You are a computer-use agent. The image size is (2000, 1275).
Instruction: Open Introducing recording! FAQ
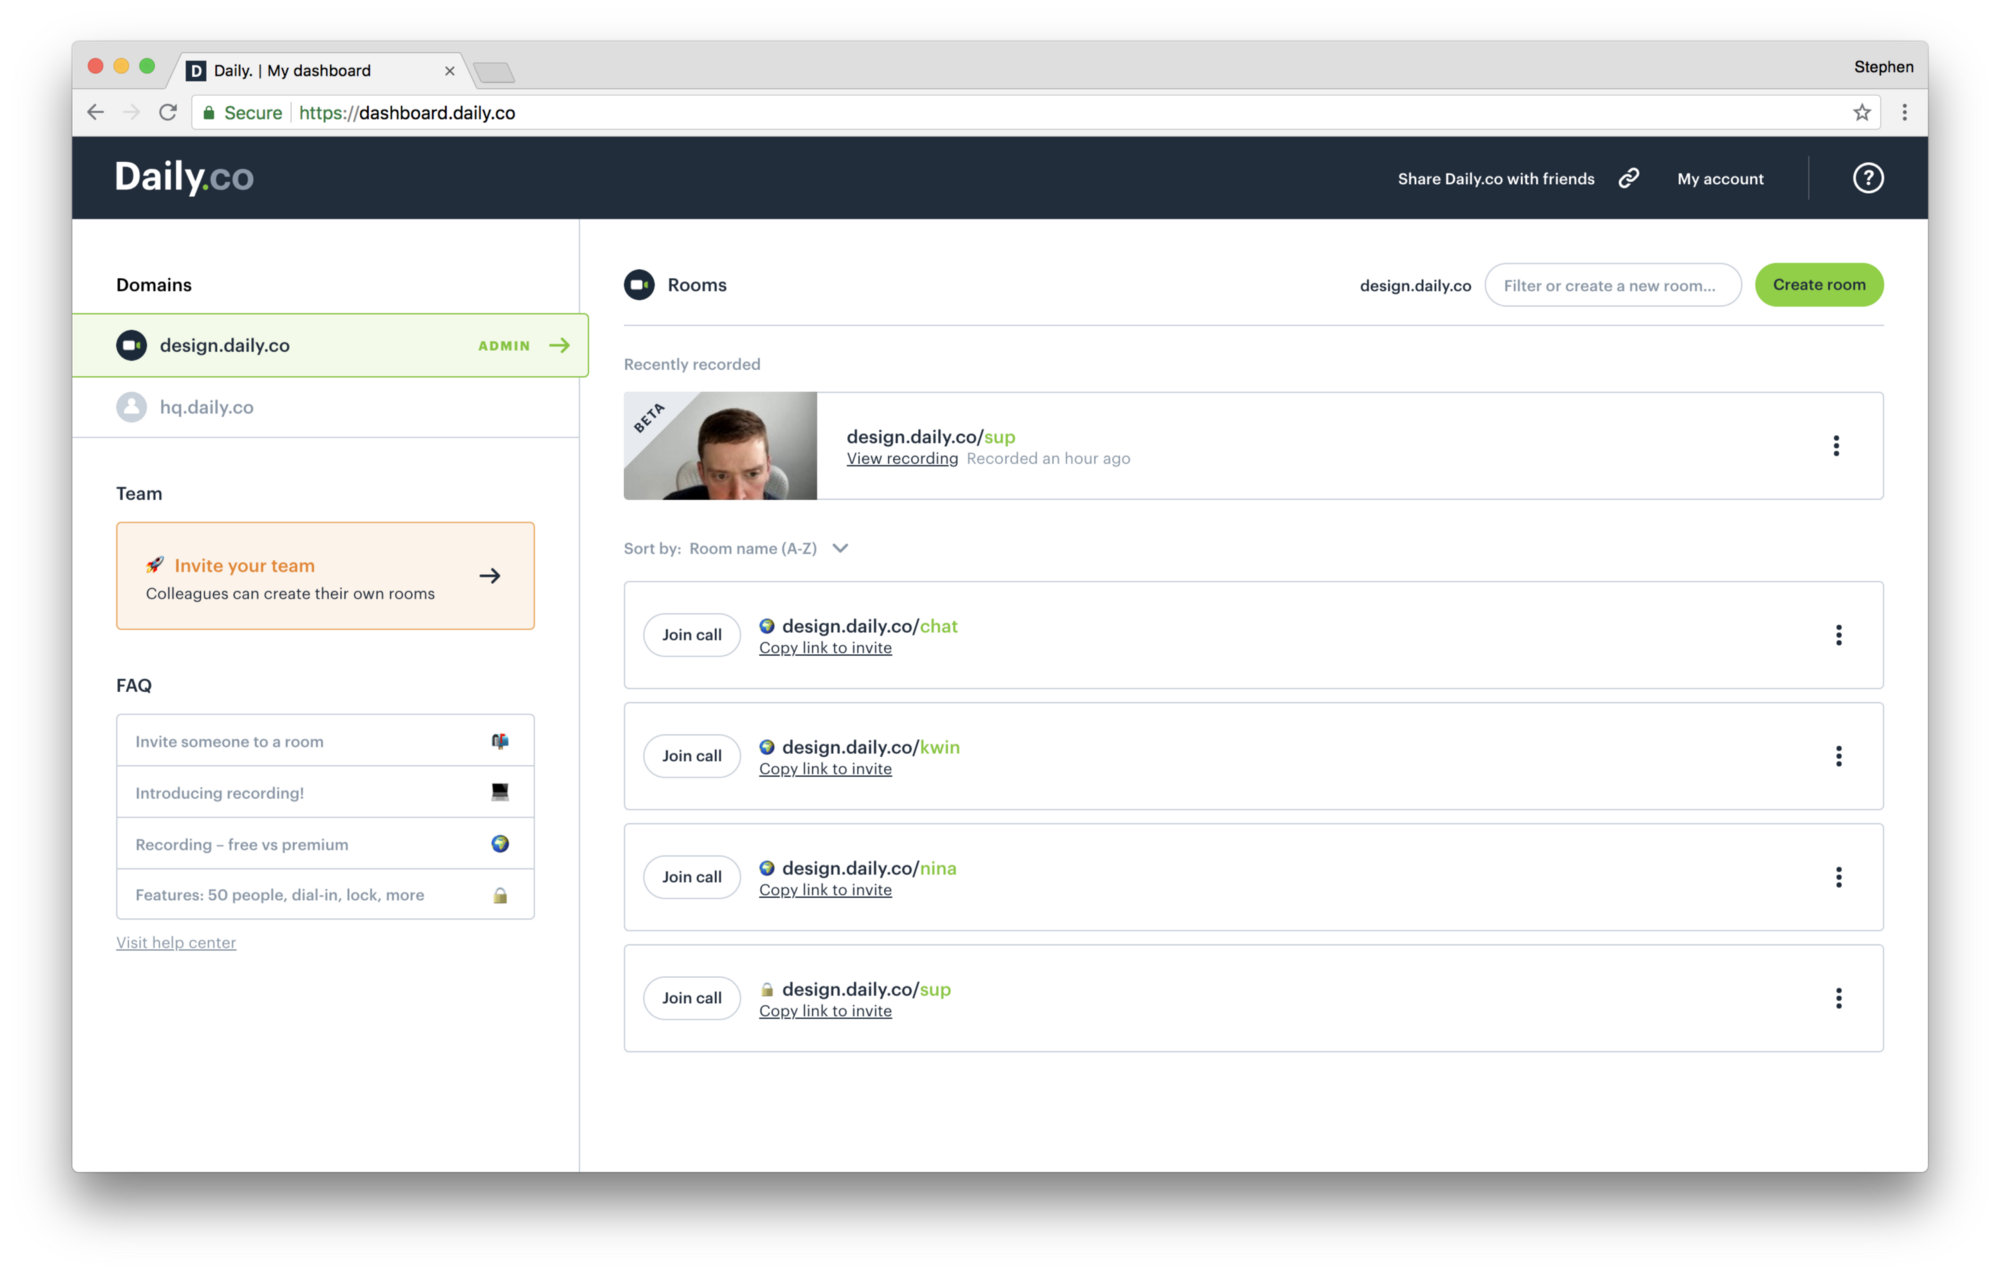click(325, 792)
